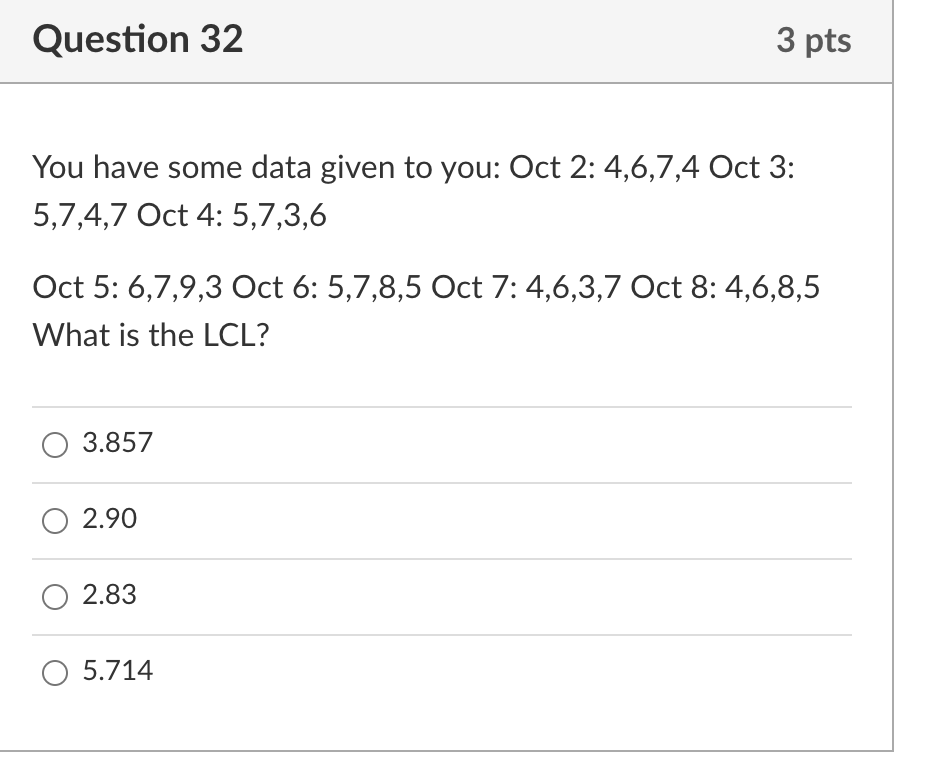Click the answer label 3.857

click(117, 443)
